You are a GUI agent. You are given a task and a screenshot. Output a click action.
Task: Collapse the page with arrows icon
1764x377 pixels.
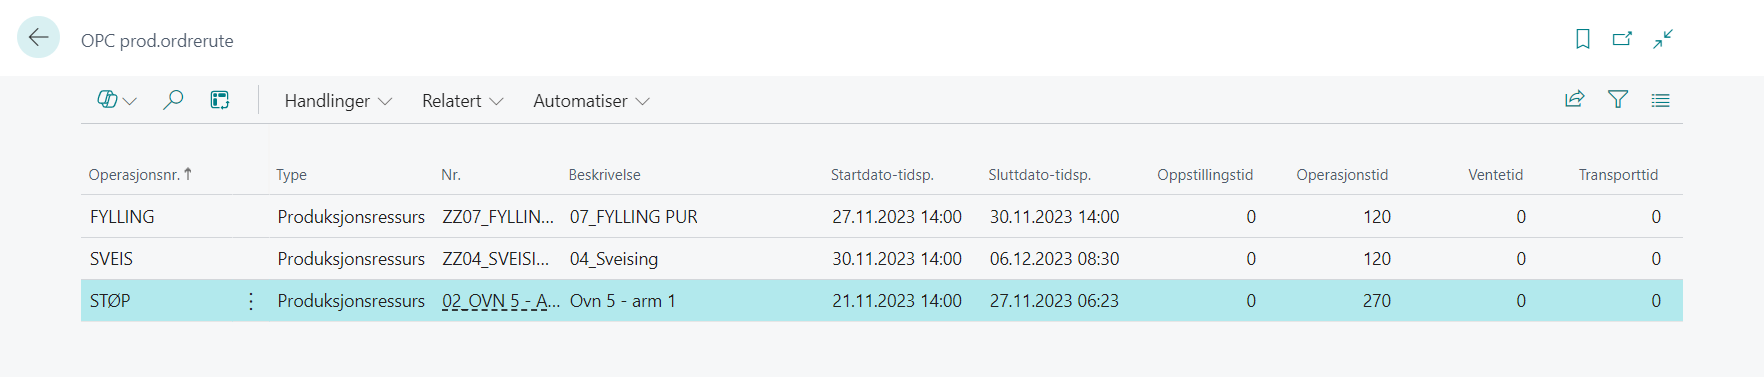pos(1663,39)
